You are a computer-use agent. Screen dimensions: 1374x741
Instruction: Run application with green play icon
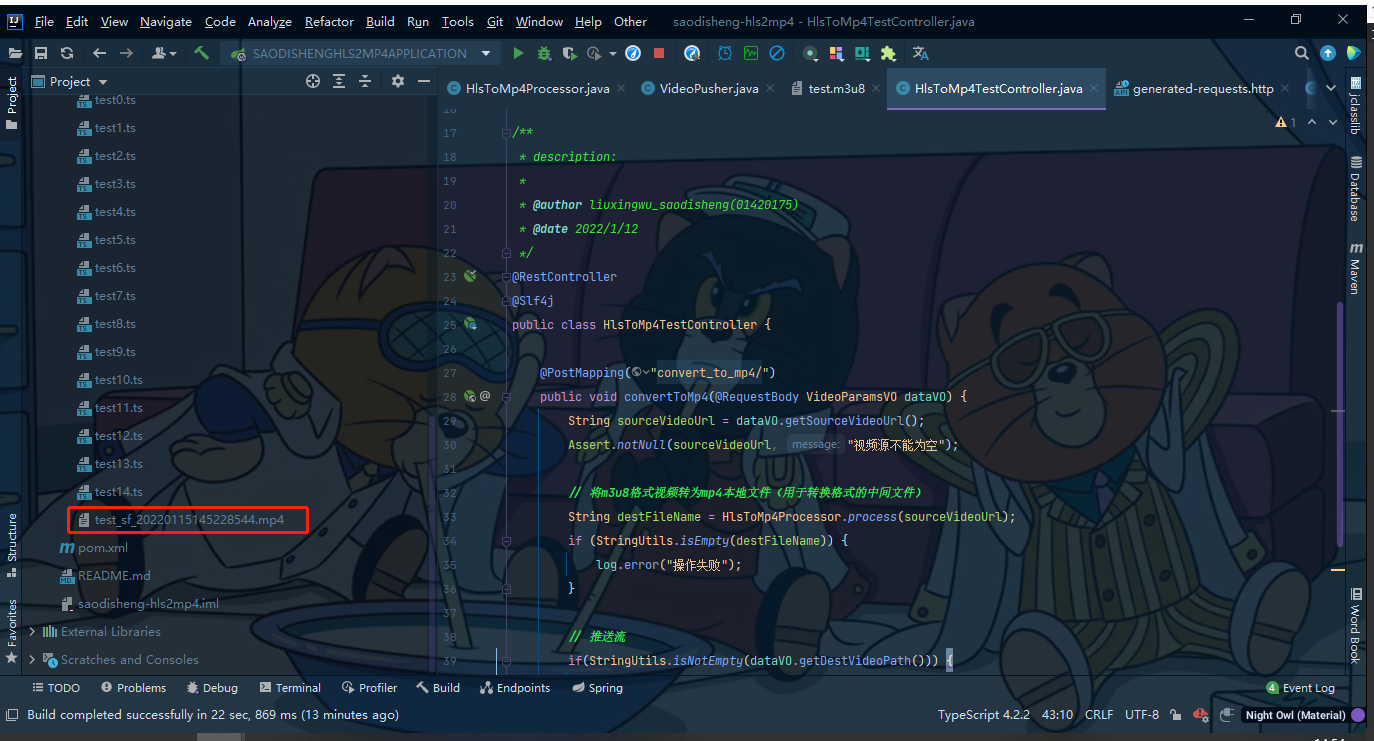518,53
